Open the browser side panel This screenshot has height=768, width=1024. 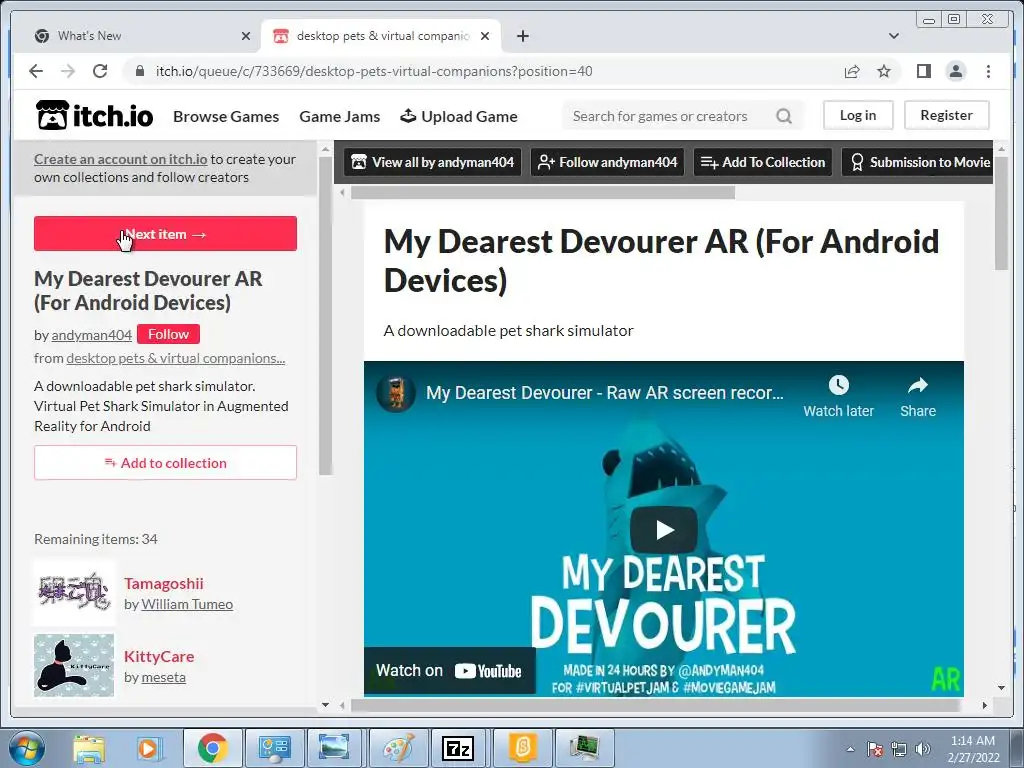click(923, 71)
